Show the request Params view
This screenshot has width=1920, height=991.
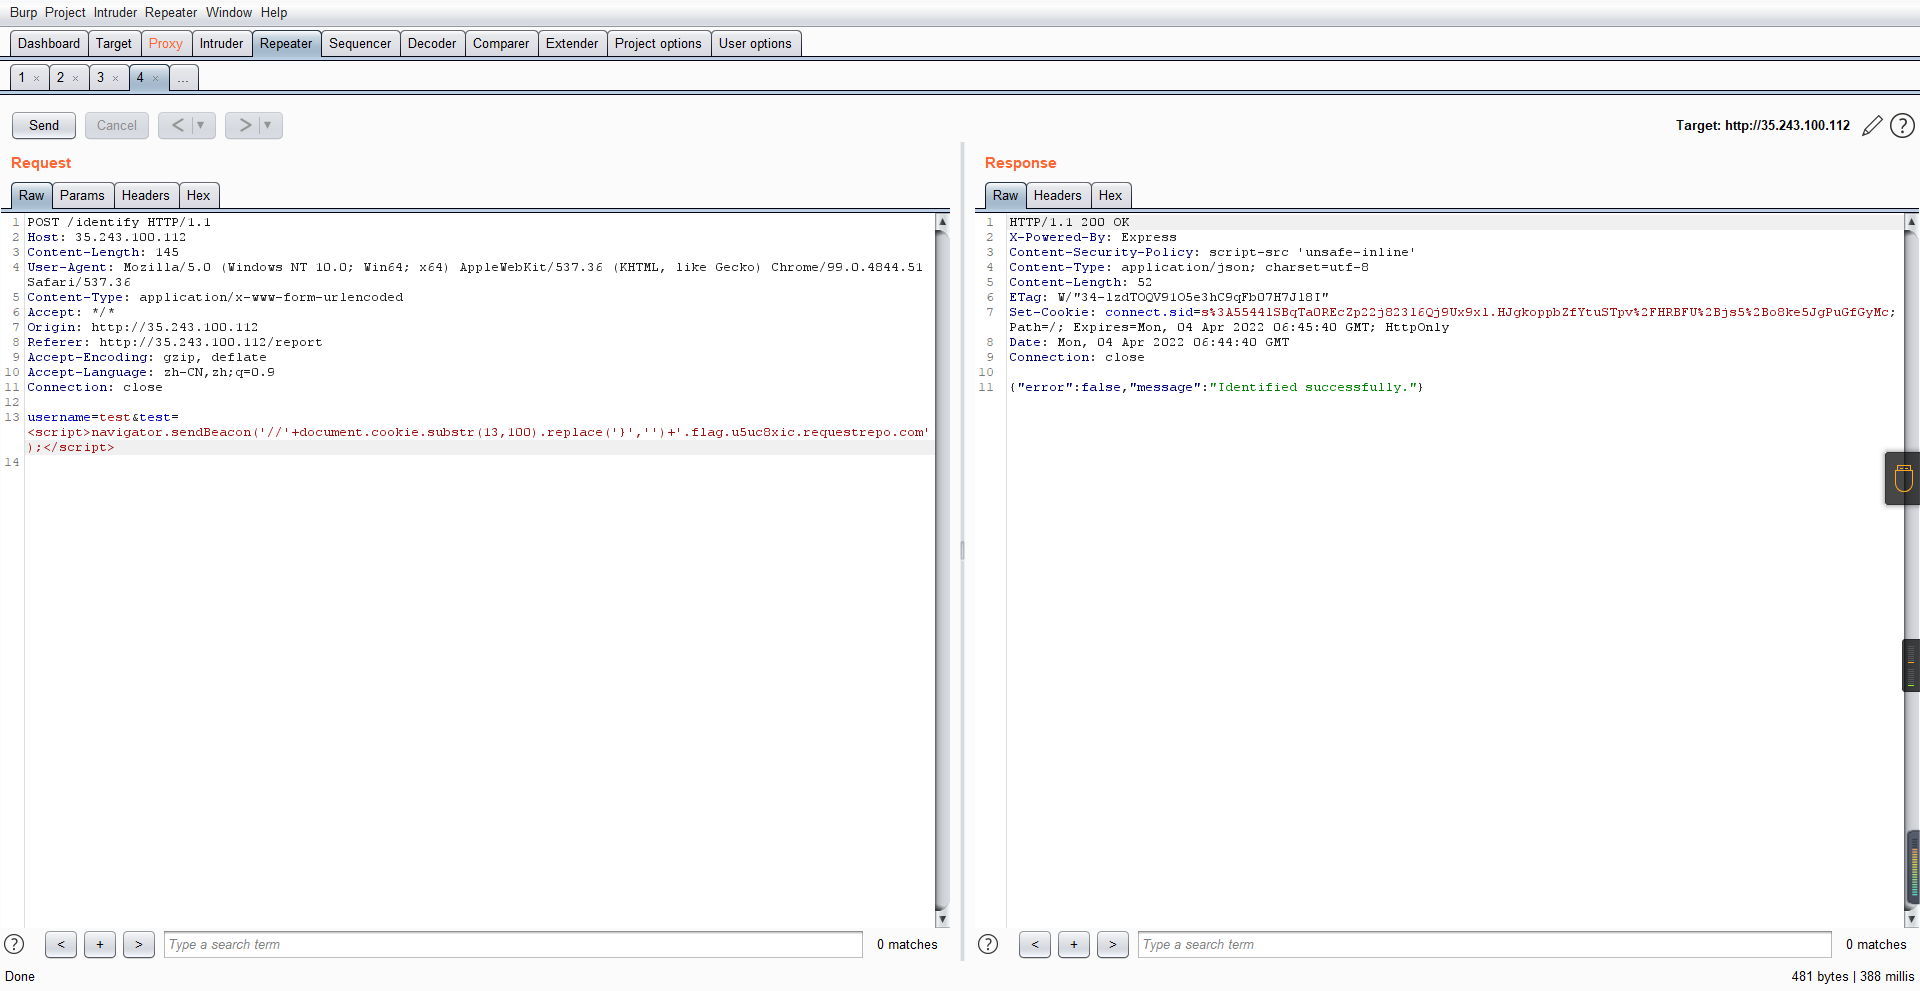pyautogui.click(x=82, y=195)
